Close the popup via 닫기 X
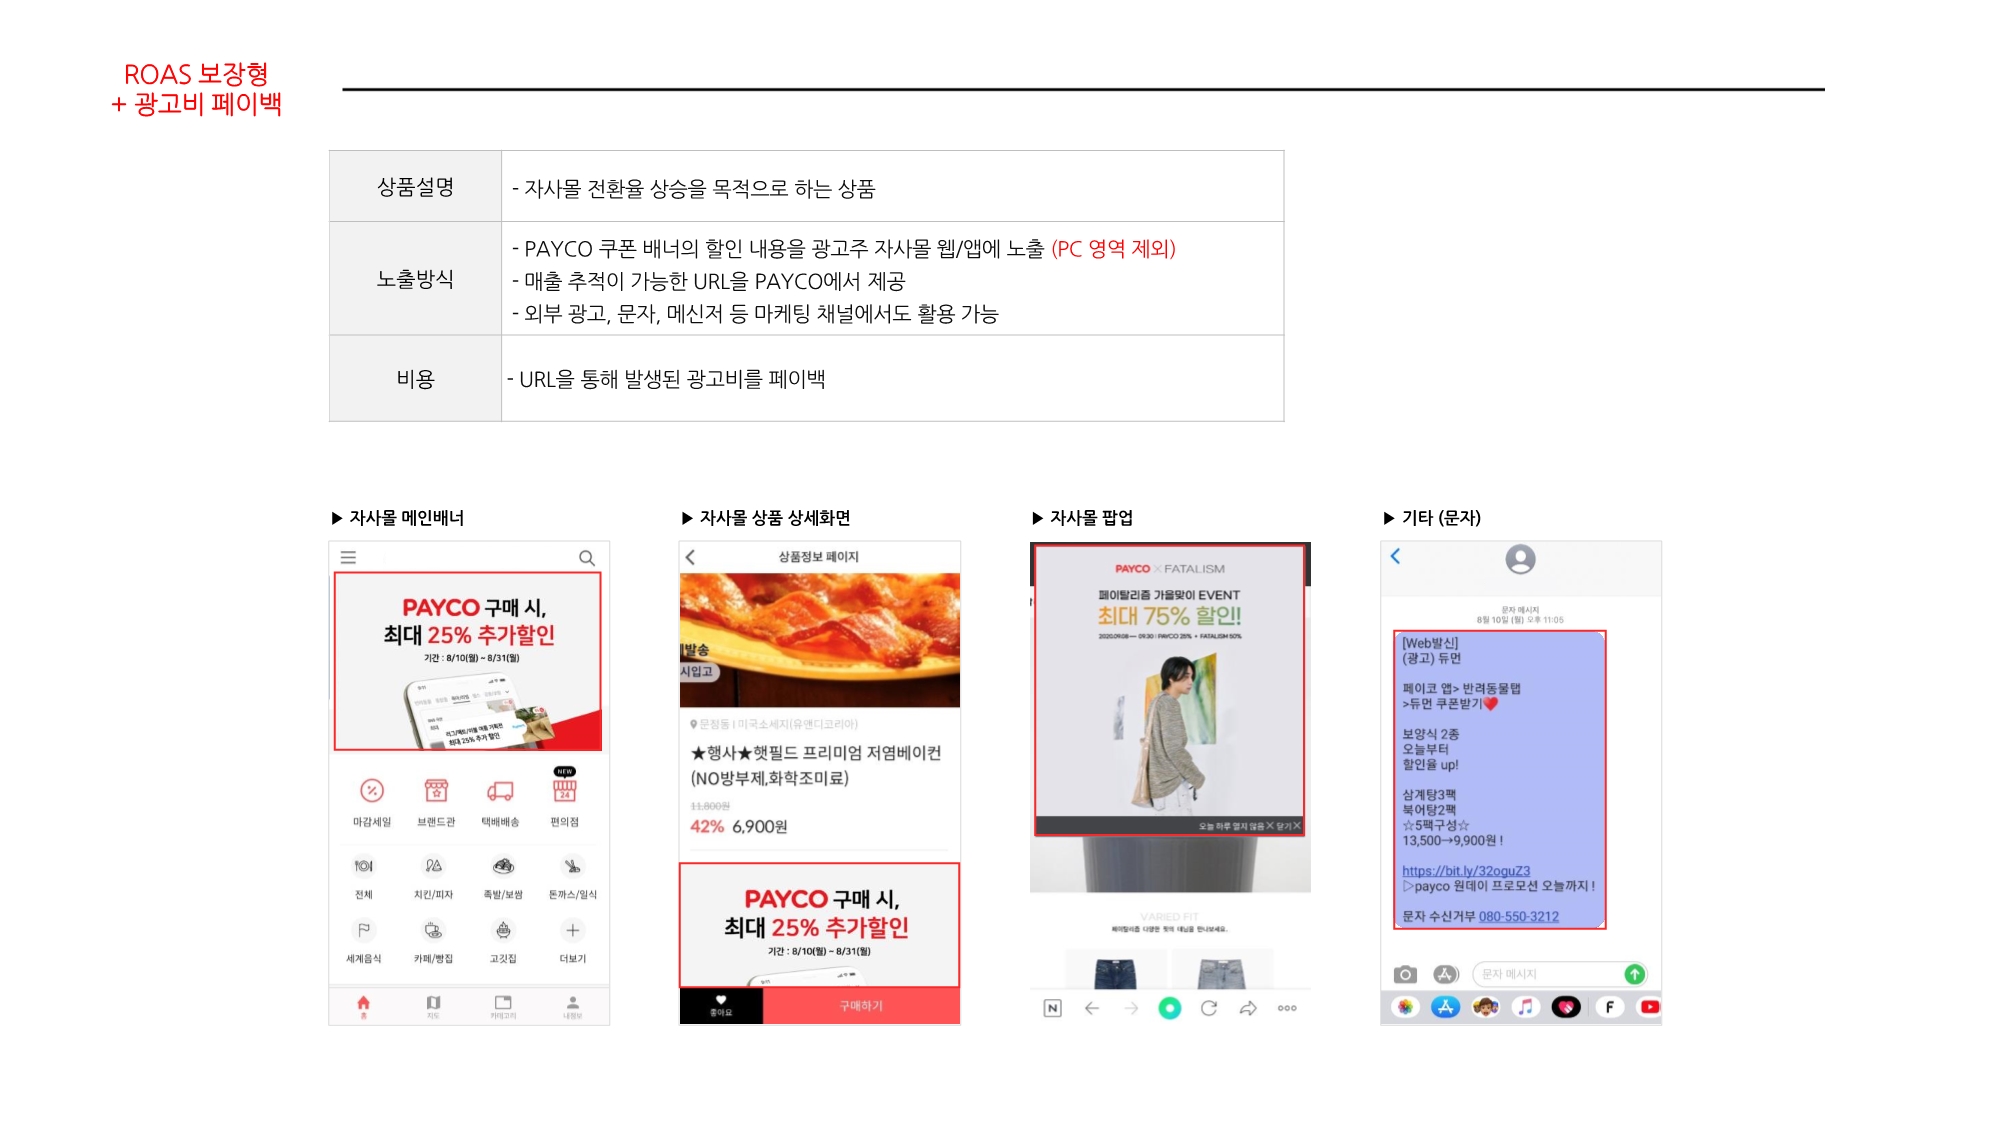This screenshot has width=2000, height=1125. (1288, 826)
